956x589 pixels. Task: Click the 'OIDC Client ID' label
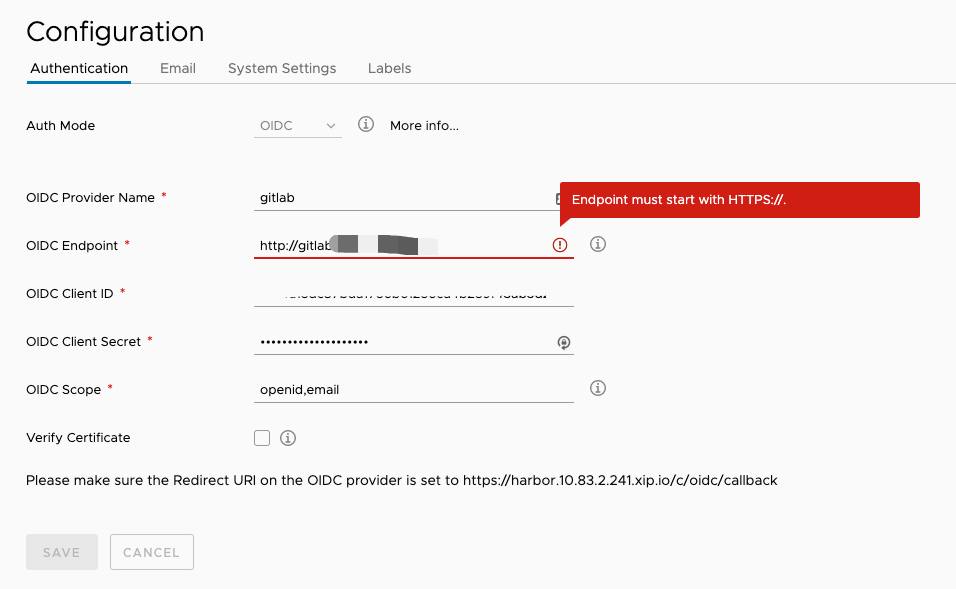point(70,294)
